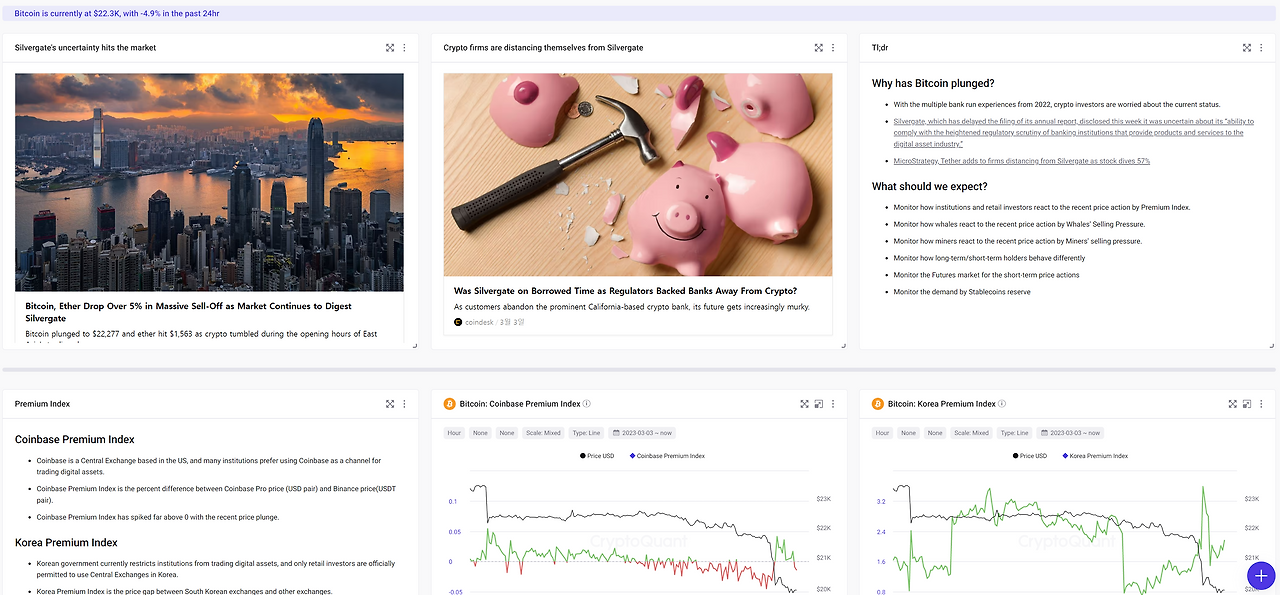Click the Bitcoin is currently at $22.3K banner
The image size is (1280, 595).
[x=639, y=14]
